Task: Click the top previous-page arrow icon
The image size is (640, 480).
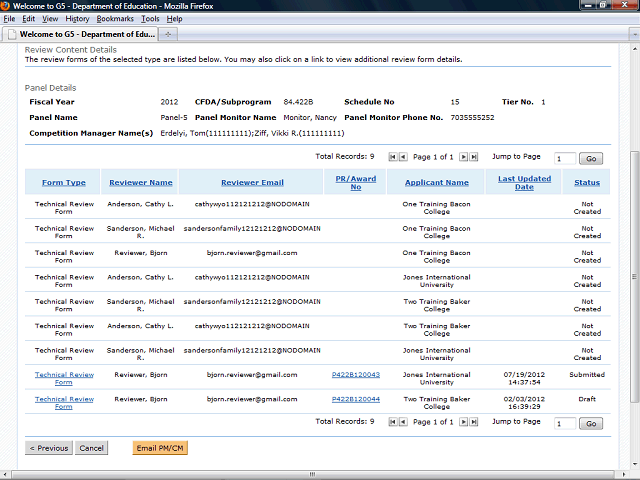Action: pos(403,157)
